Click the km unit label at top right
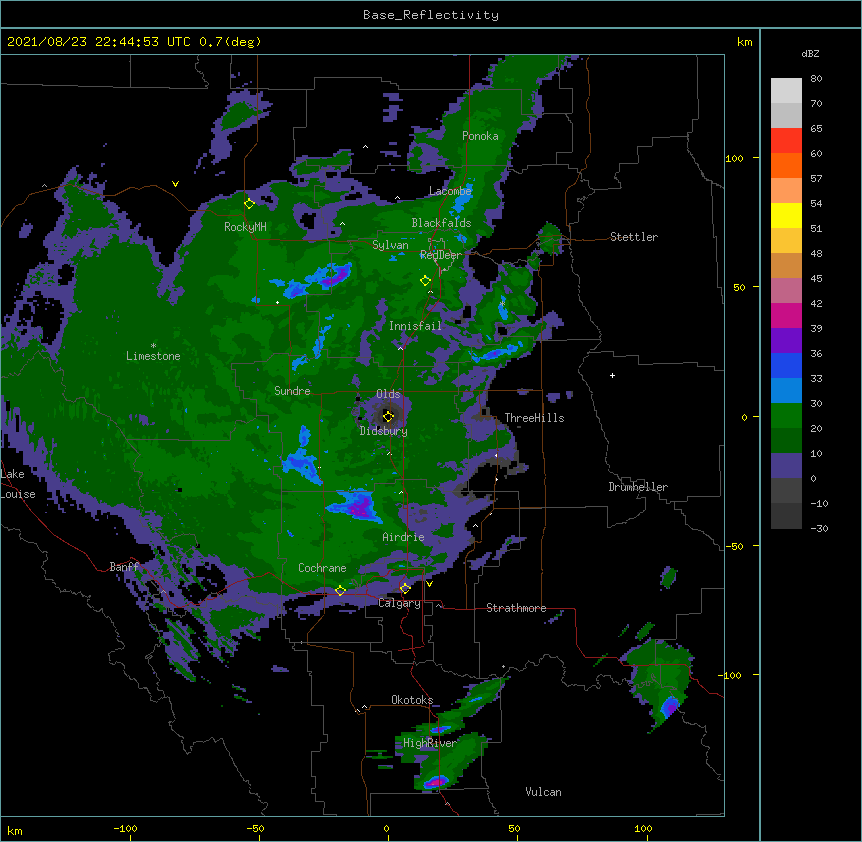This screenshot has width=862, height=842. (x=745, y=42)
